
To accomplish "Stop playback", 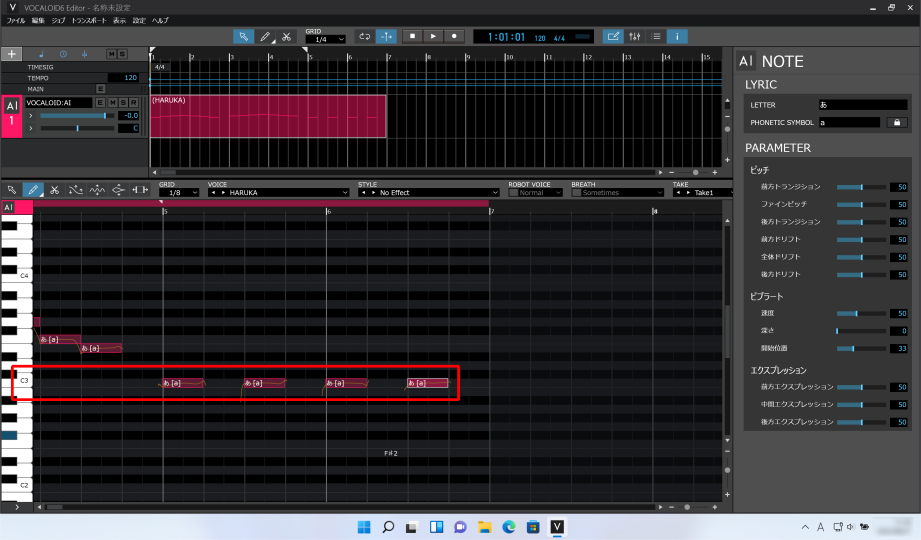I will point(412,36).
